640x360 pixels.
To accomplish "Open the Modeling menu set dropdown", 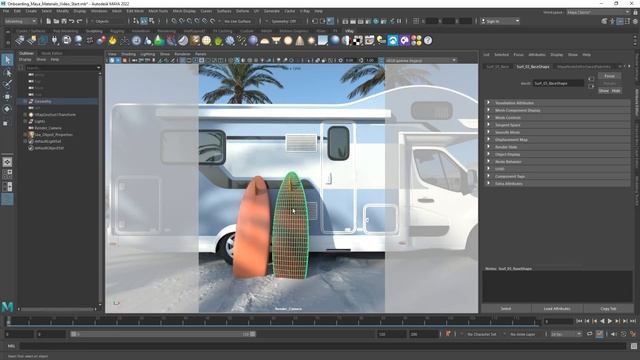I will (20, 21).
